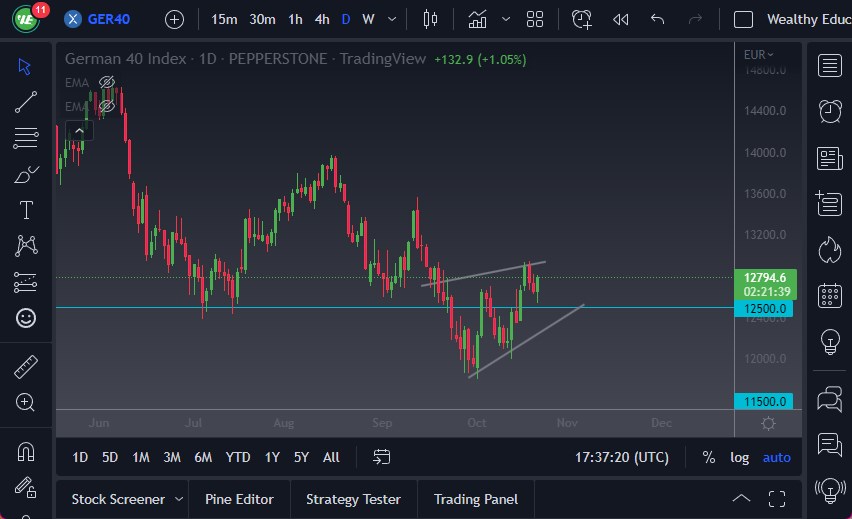Viewport: 852px width, 519px height.
Task: Open the Wealthy Educ layout name
Action: point(809,20)
